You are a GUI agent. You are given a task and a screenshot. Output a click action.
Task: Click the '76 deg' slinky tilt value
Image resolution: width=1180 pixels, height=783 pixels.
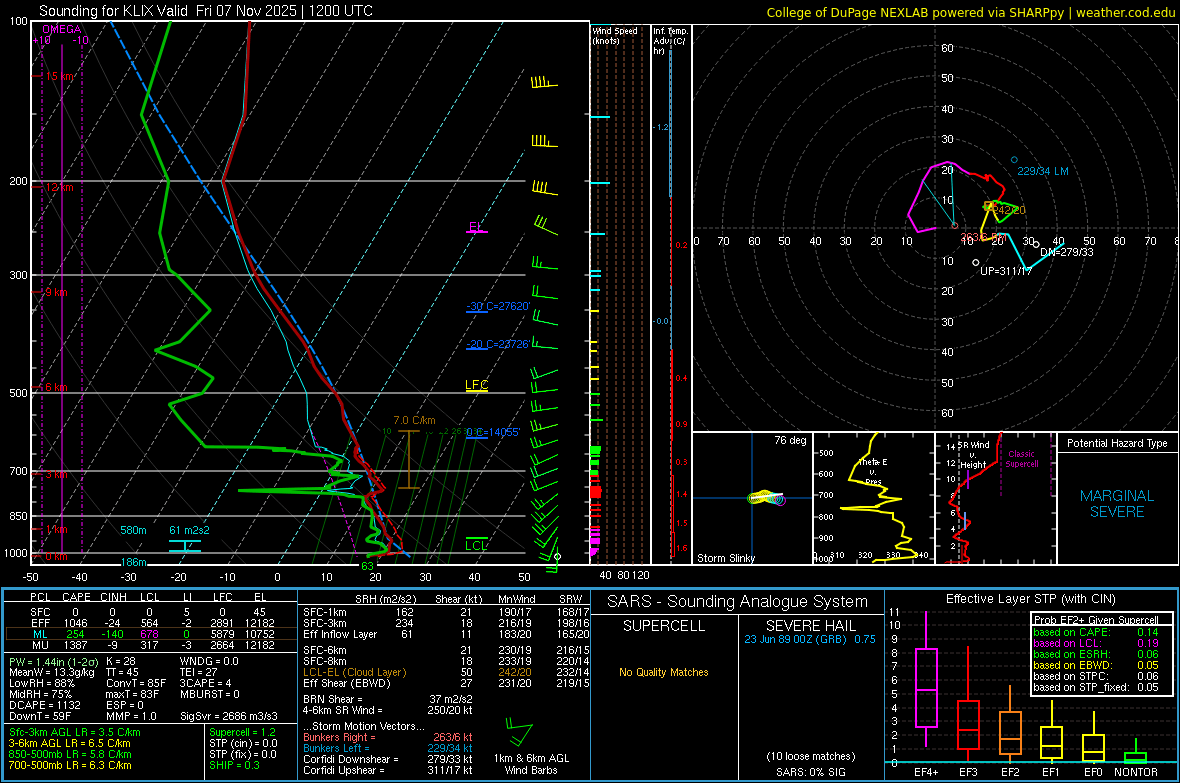790,440
